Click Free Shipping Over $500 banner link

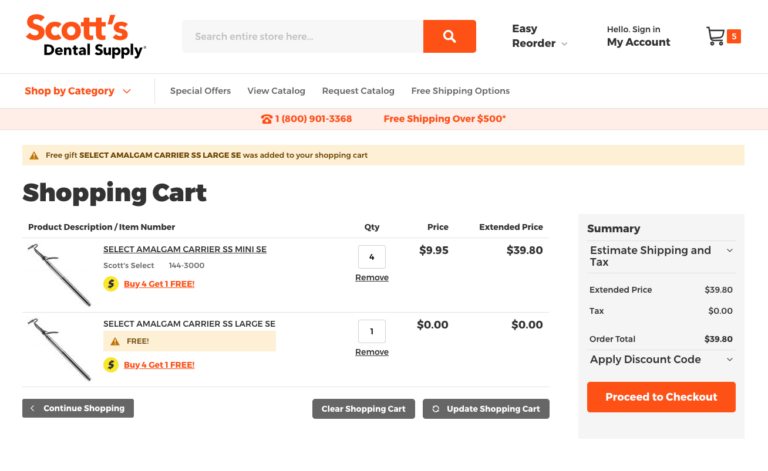click(x=444, y=119)
